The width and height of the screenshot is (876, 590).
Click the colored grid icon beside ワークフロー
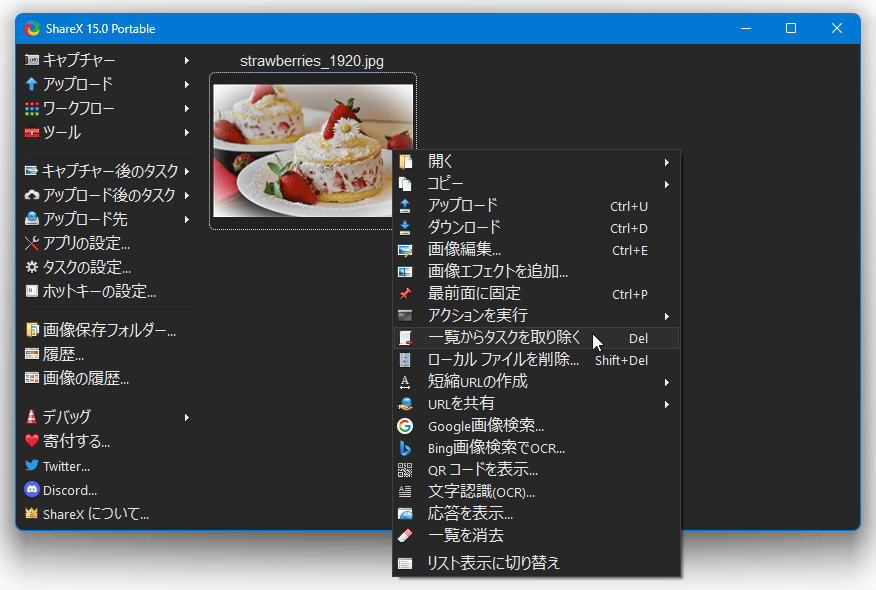32,108
